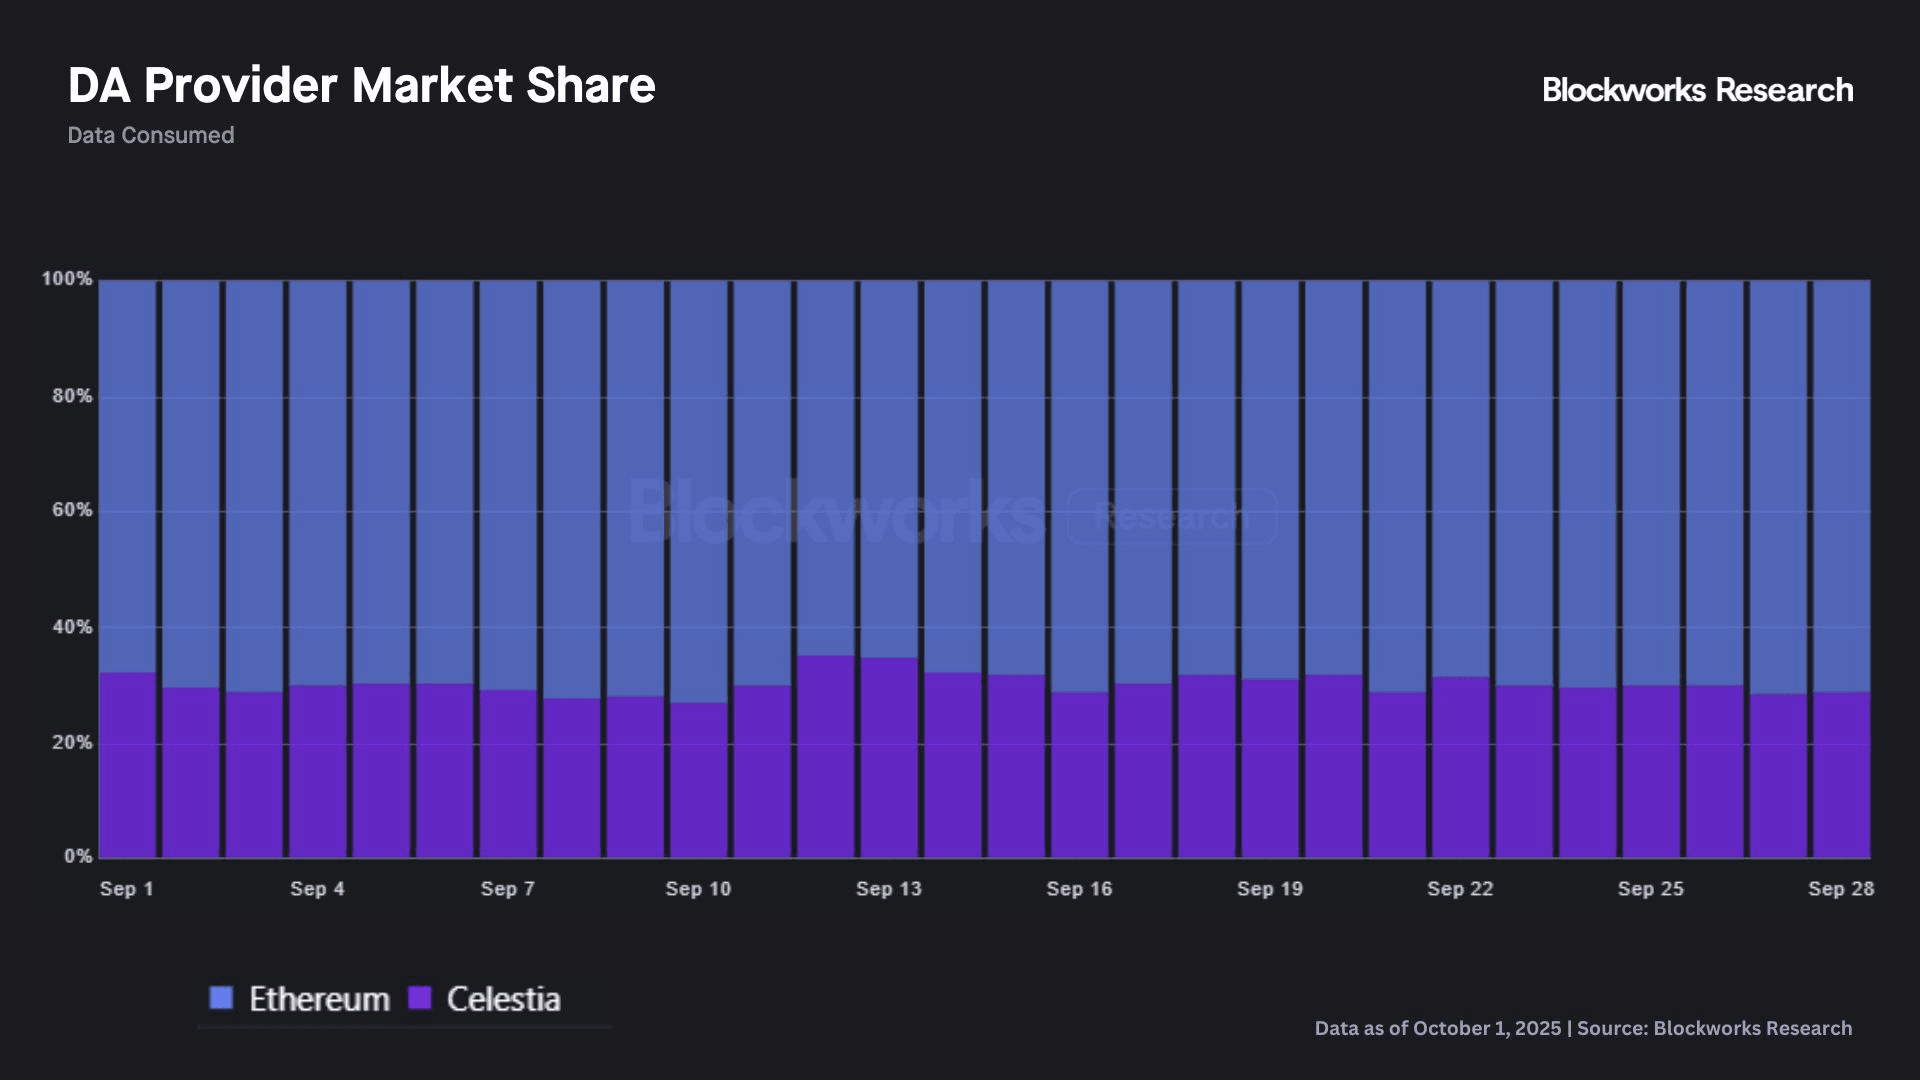Pick the Ethereum segment of the Sep 7 bar

508,485
